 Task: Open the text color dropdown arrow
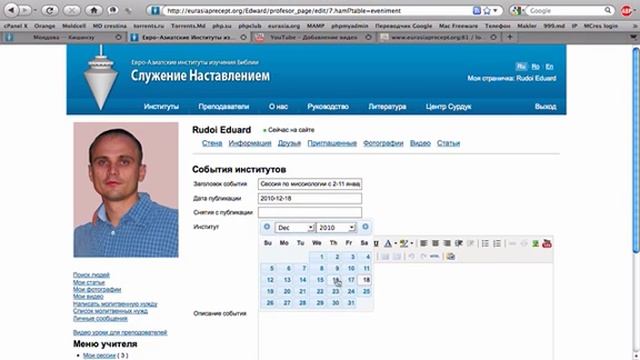396,244
